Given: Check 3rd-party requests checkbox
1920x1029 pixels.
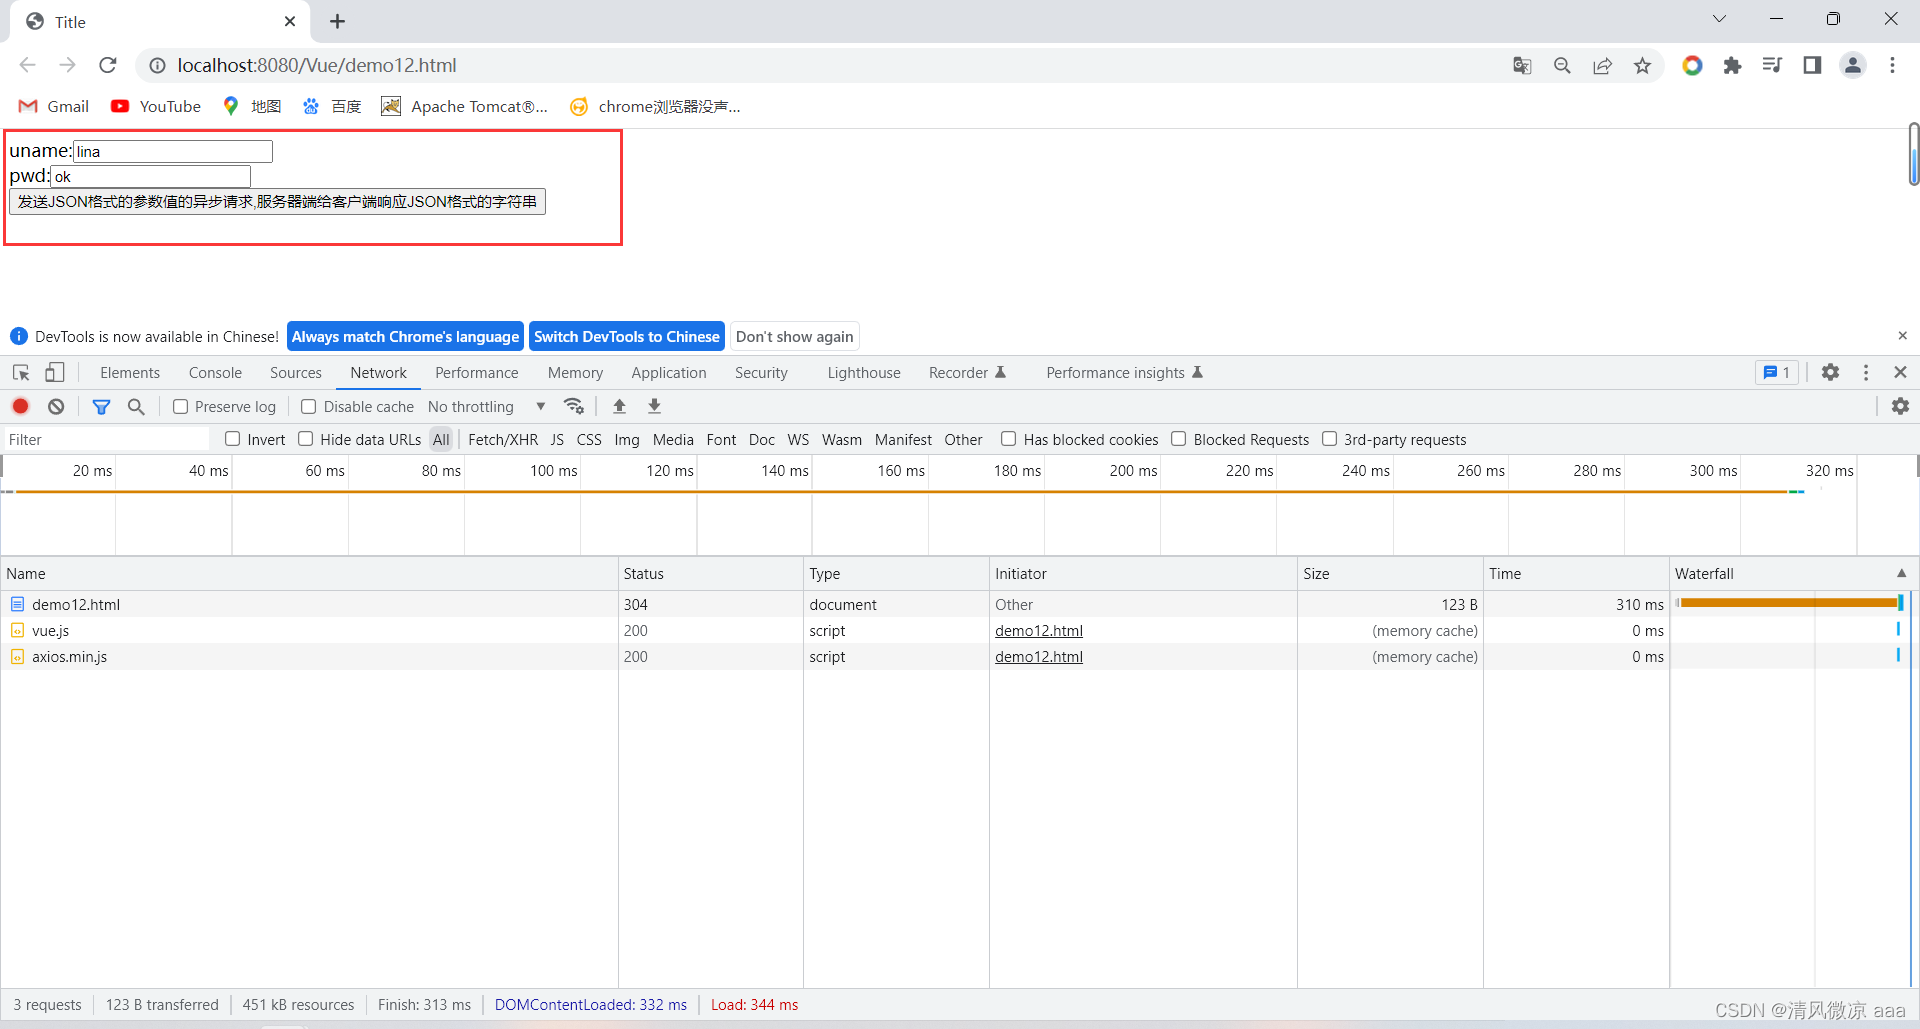Looking at the screenshot, I should pos(1330,439).
